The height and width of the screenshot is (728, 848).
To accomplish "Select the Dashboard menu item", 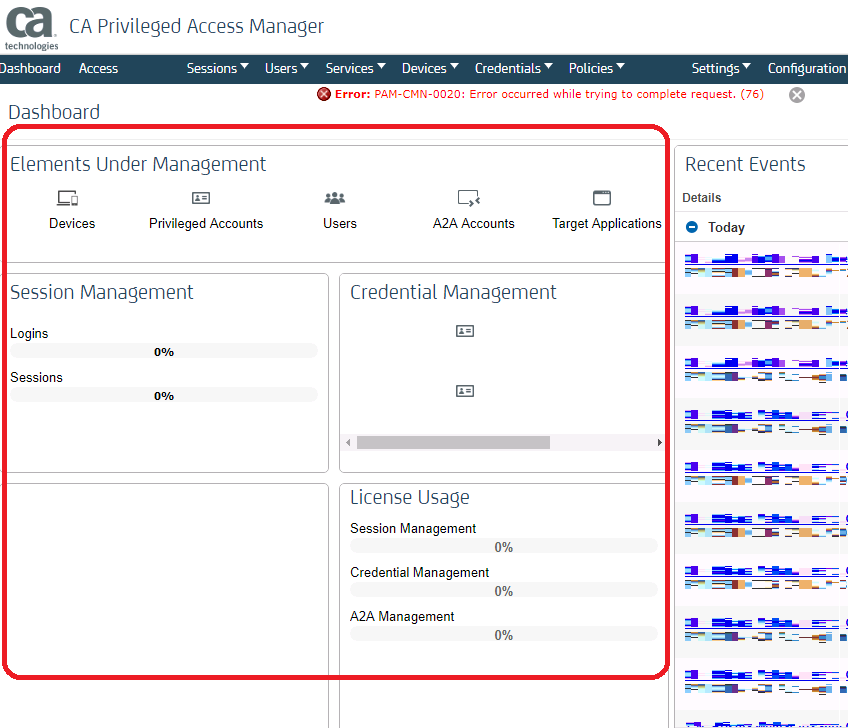I will 30,68.
